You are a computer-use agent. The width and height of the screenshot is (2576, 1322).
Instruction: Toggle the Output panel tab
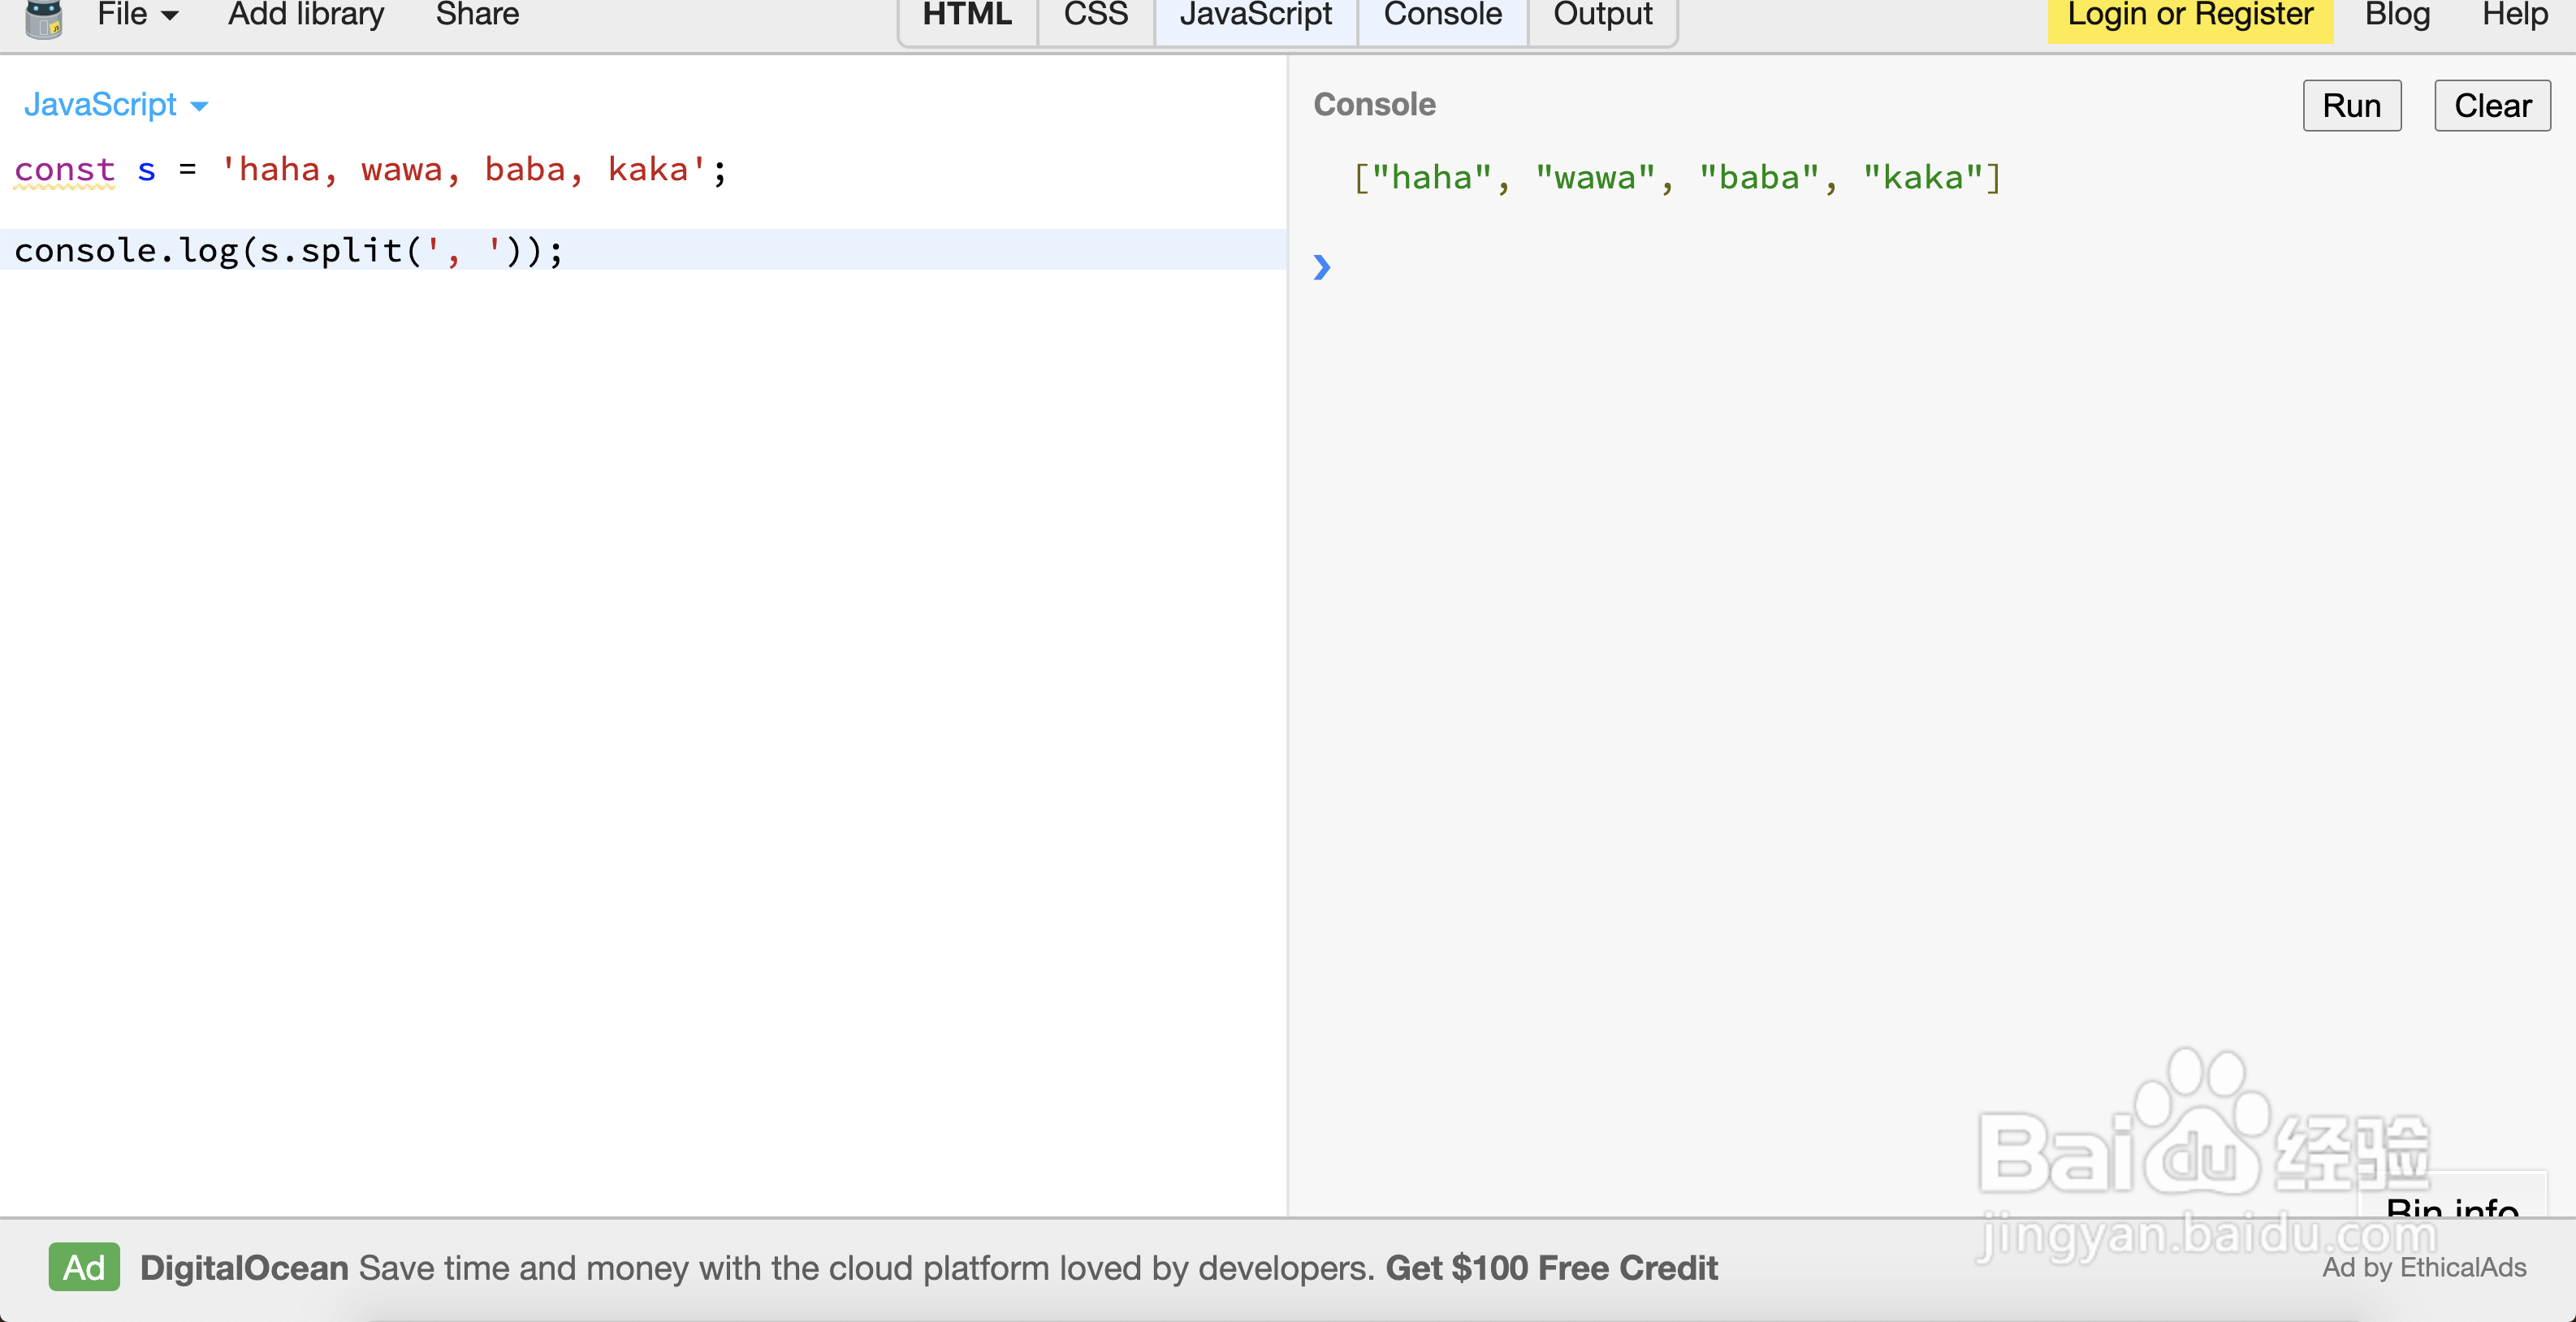[x=1602, y=15]
